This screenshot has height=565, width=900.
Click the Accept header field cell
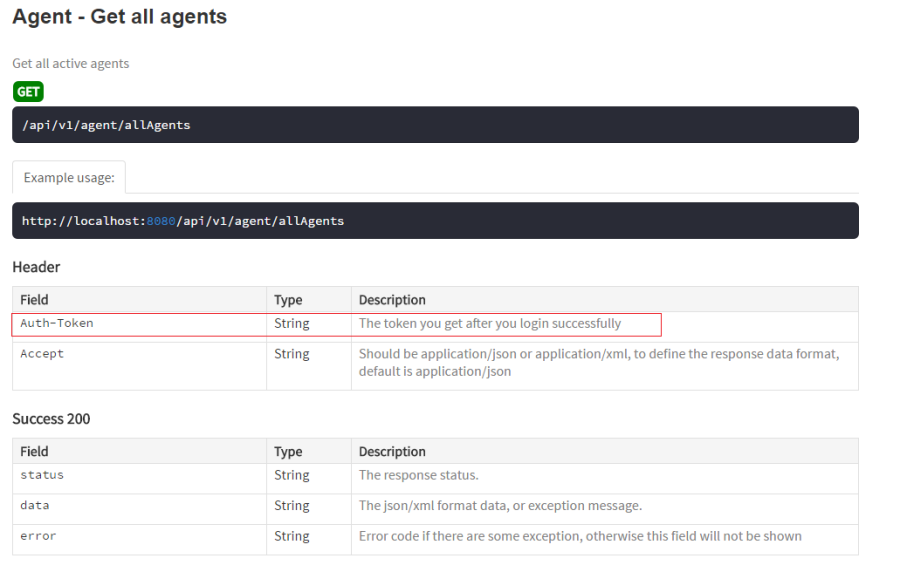coord(42,354)
